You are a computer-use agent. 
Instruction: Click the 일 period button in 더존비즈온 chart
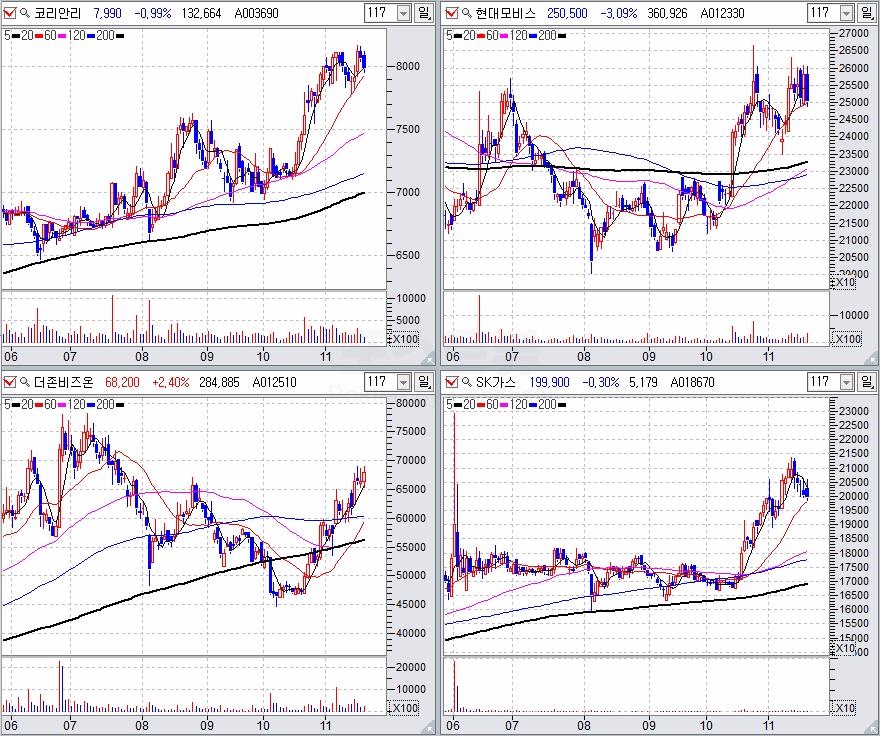pos(425,381)
